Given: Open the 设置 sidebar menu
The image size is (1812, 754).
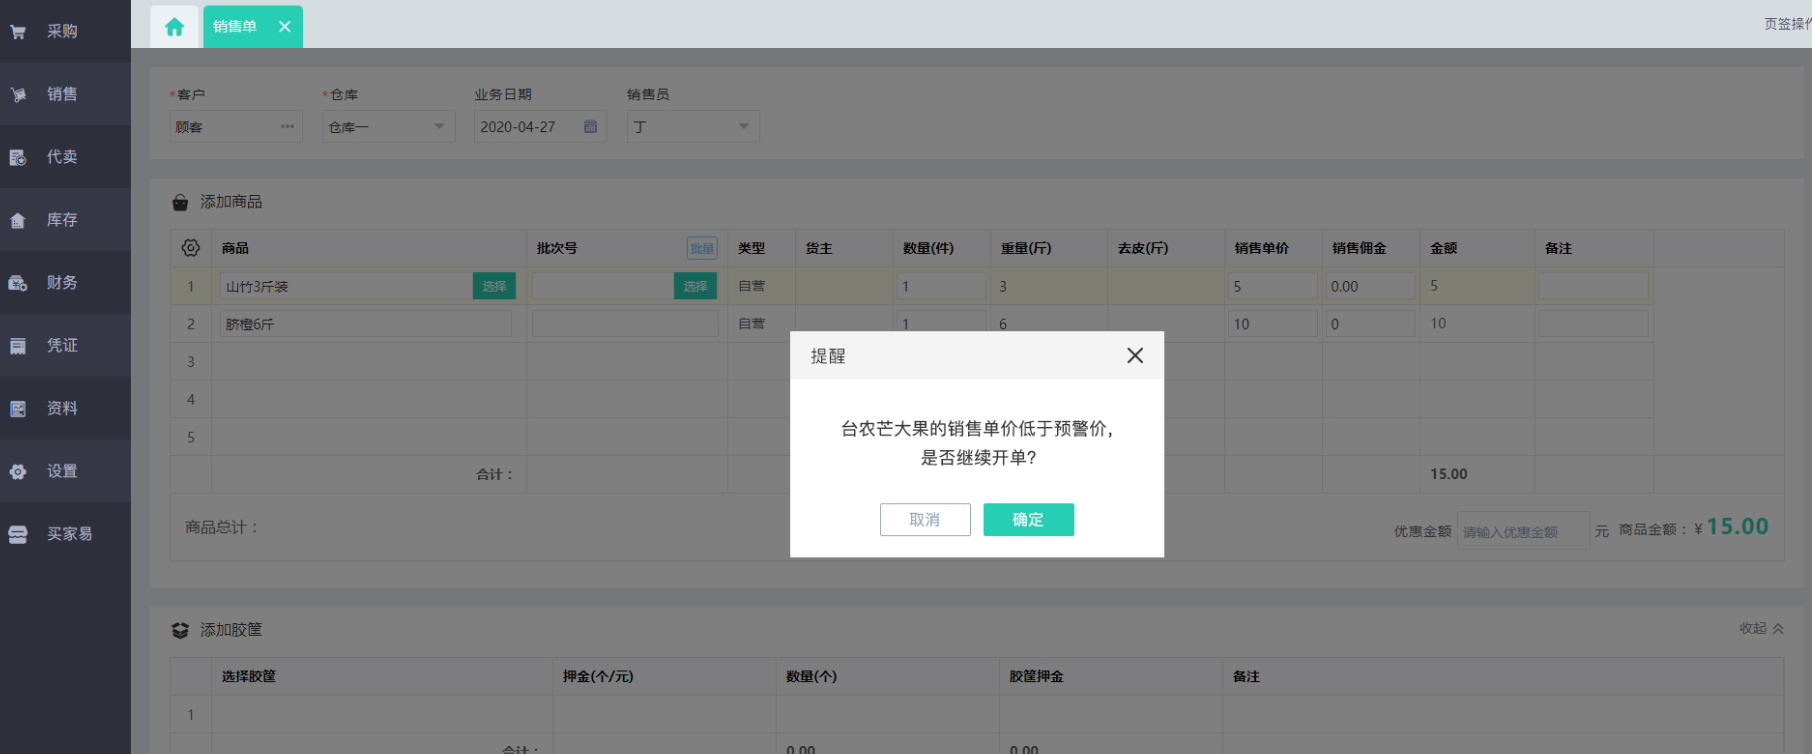Looking at the screenshot, I should pyautogui.click(x=62, y=471).
